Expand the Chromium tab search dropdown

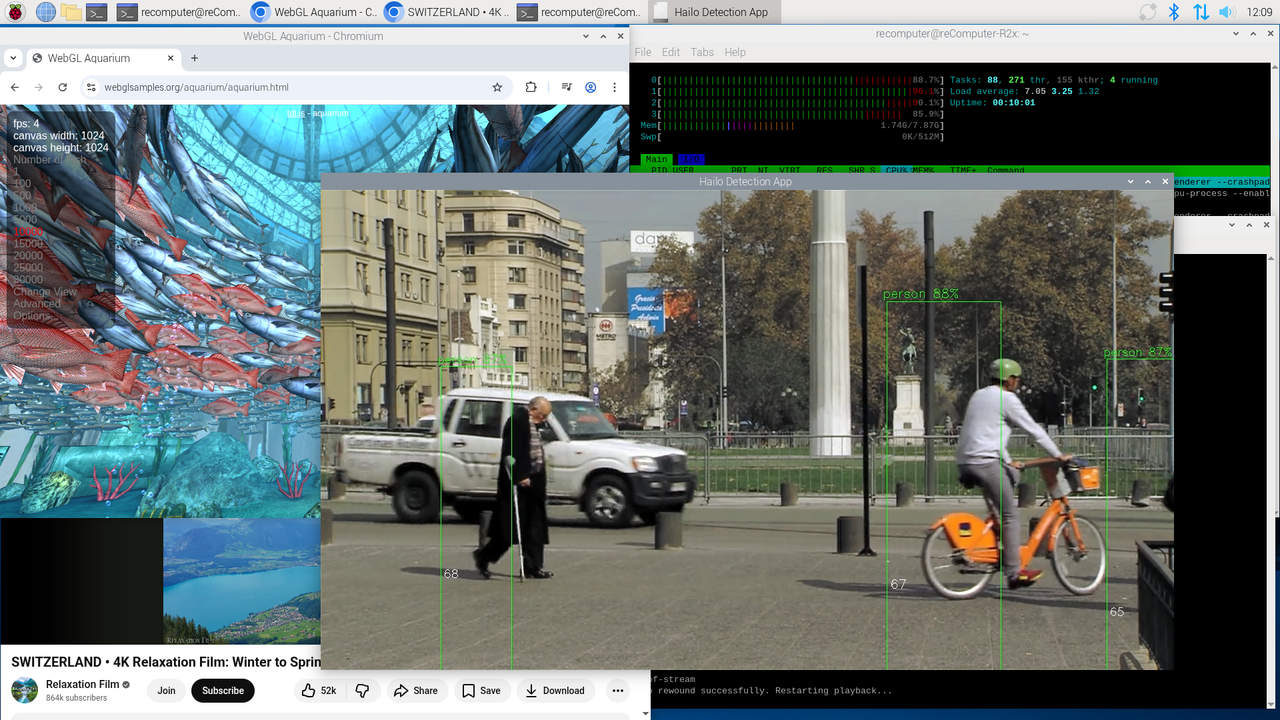[x=13, y=58]
